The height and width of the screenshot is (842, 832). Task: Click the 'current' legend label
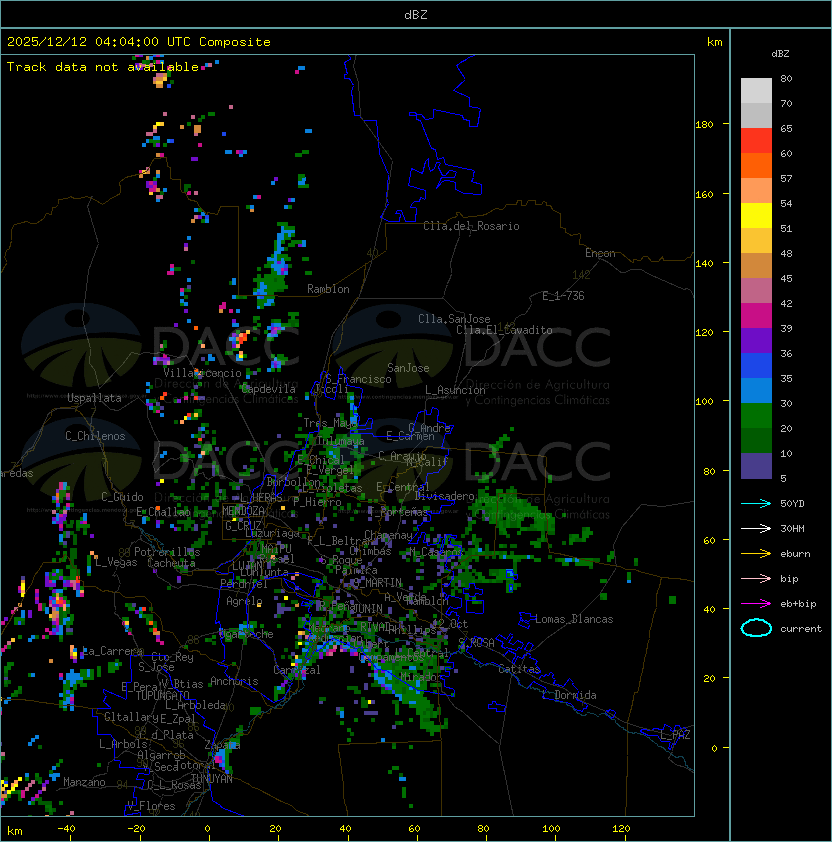801,629
